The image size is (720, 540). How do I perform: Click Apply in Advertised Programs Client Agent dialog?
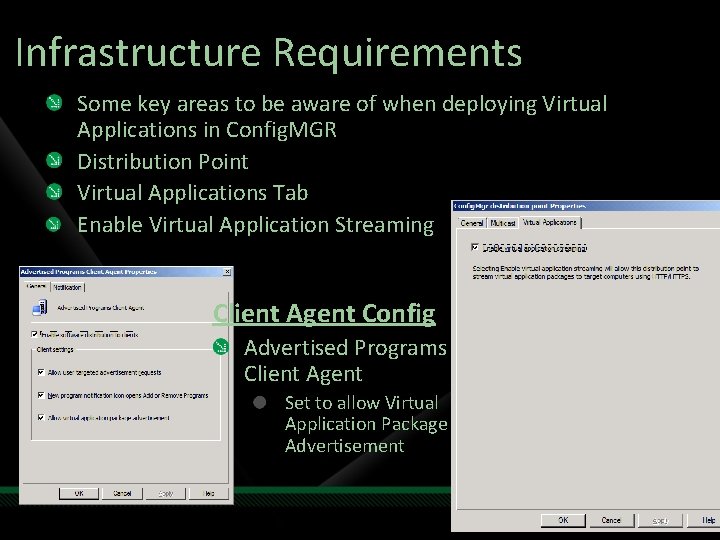[165, 494]
